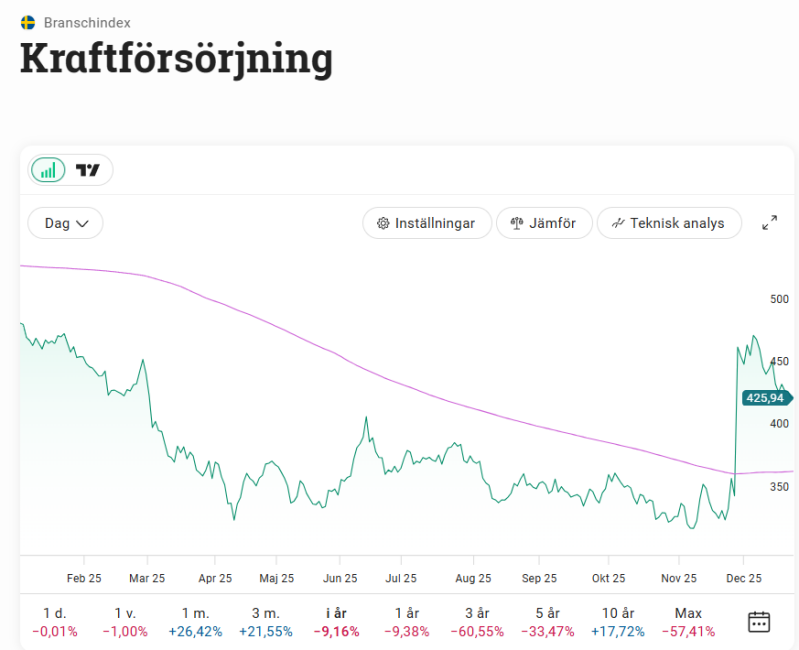Open Teknisk analys menu
Viewport: 799px width, 650px height.
click(x=668, y=223)
